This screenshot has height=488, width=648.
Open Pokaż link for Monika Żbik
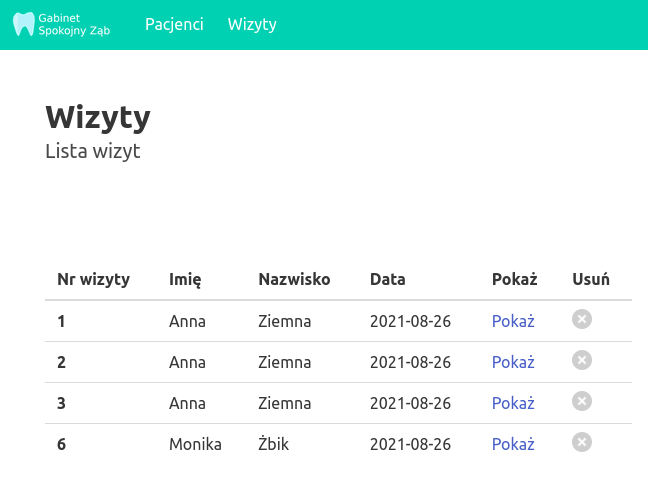(x=513, y=444)
